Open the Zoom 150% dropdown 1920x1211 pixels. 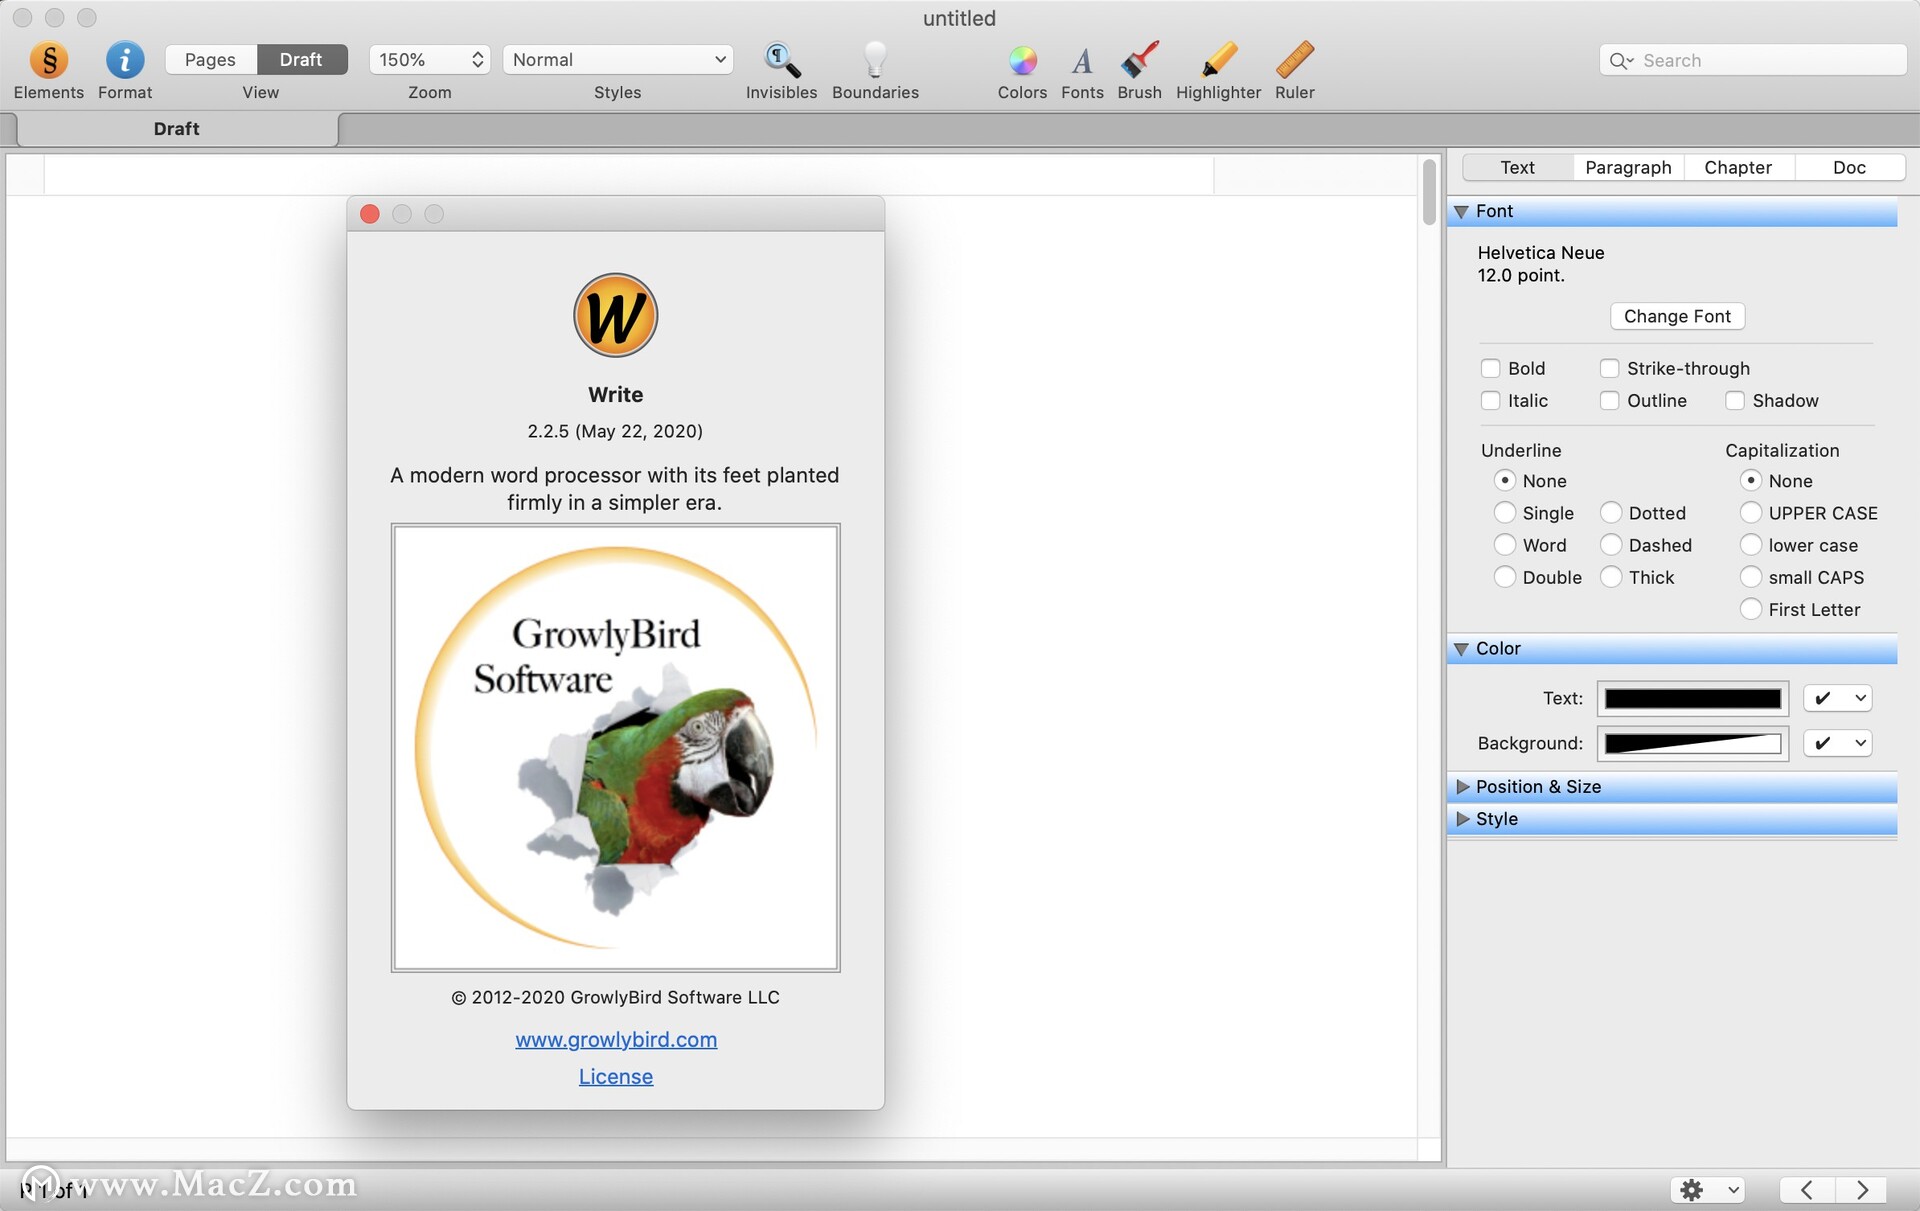pos(429,60)
